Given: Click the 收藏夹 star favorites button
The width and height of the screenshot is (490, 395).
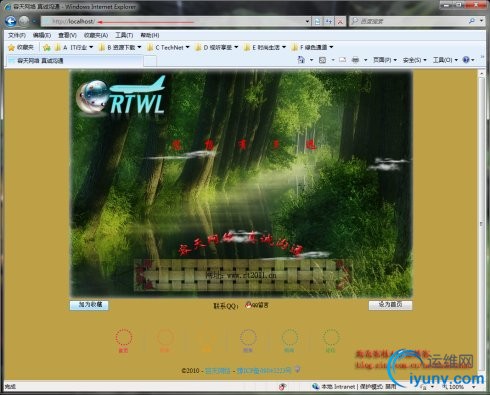Looking at the screenshot, I should tap(21, 48).
